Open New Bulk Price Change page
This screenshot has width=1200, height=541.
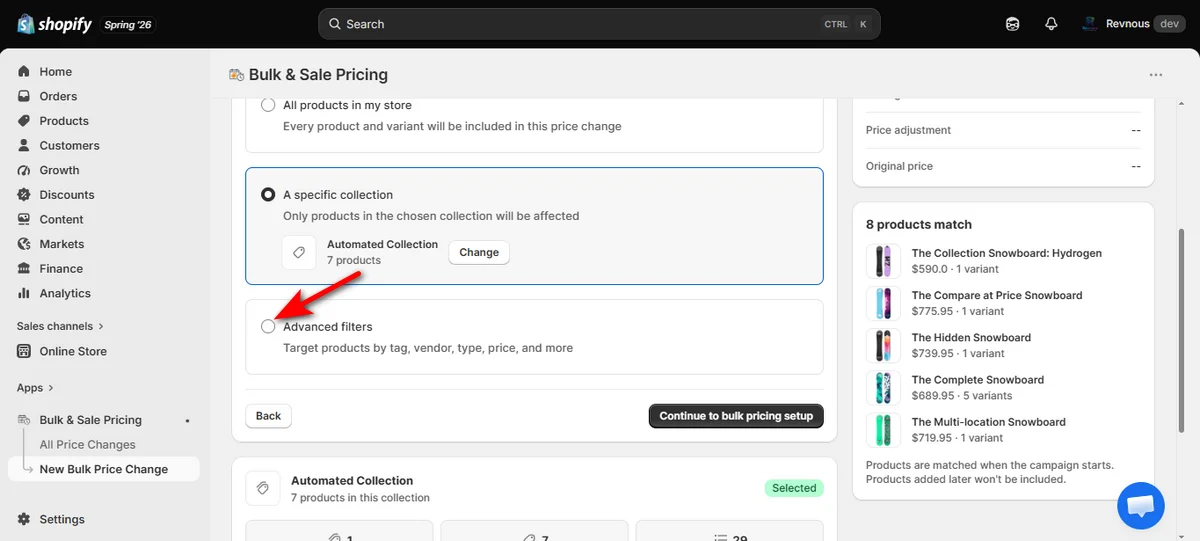[x=104, y=469]
